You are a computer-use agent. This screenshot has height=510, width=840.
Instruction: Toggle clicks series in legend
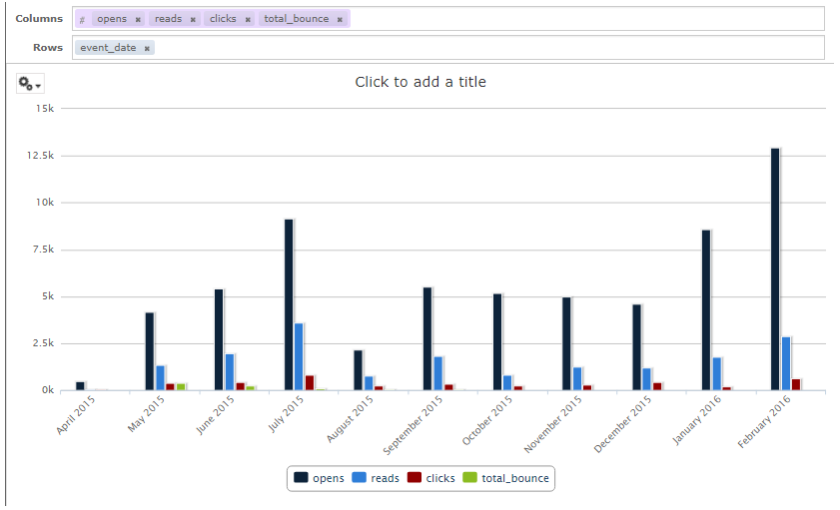click(x=432, y=478)
